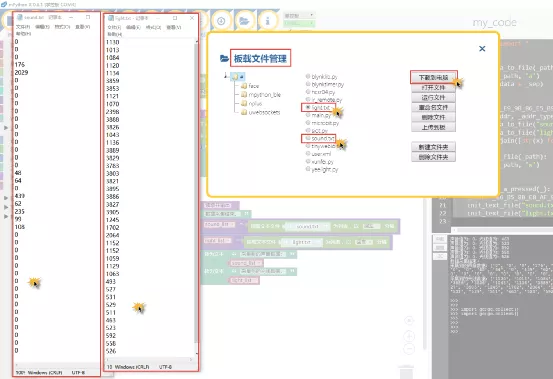
Task: Click the value 2029 in sound.txt
Action: pyautogui.click(x=21, y=72)
